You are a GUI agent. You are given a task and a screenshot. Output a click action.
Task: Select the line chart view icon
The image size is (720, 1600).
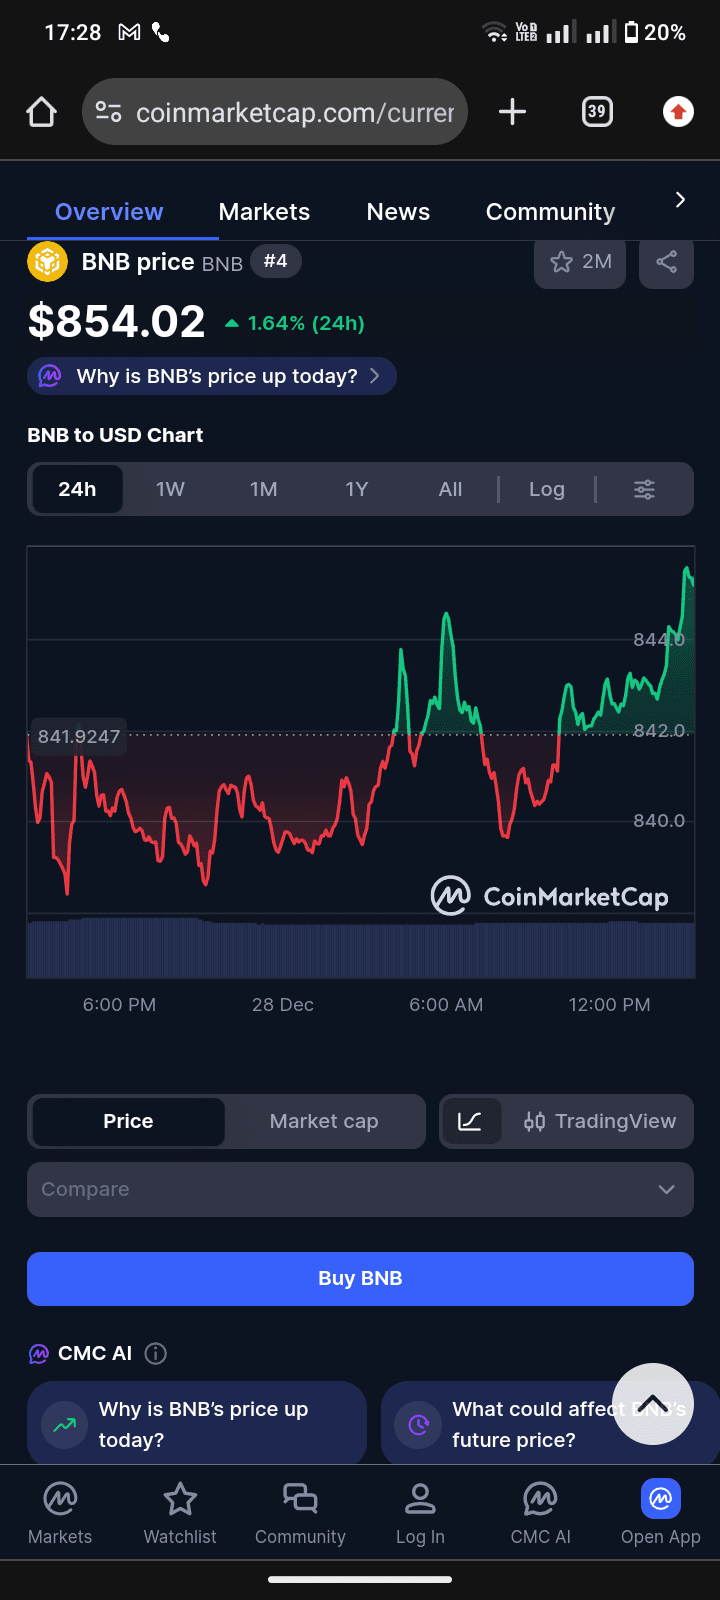point(470,1121)
